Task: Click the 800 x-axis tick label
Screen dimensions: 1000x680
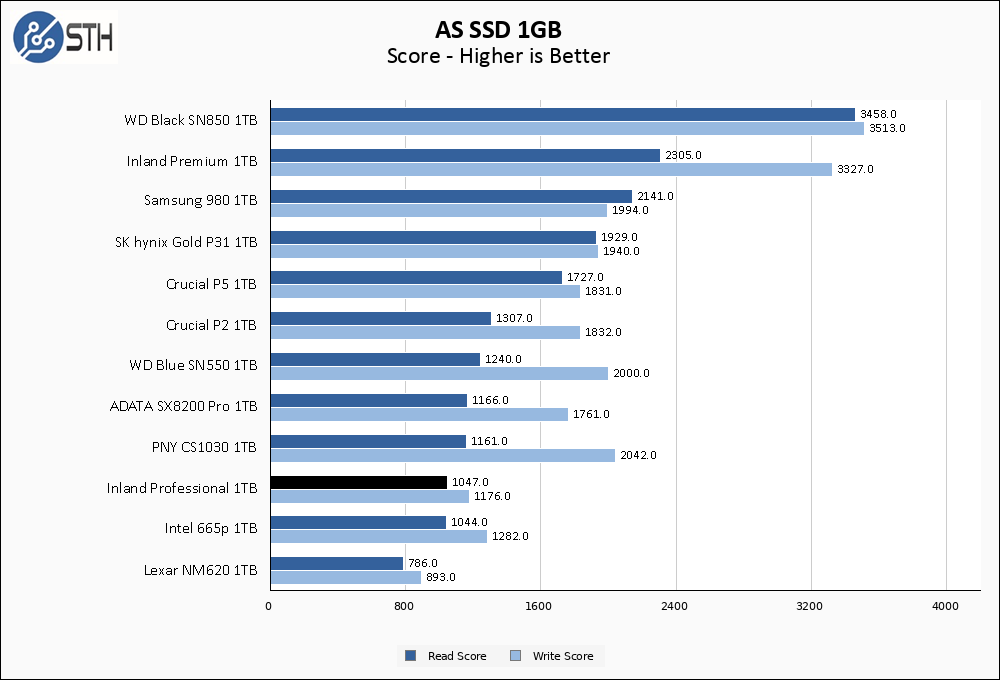Action: pyautogui.click(x=404, y=606)
